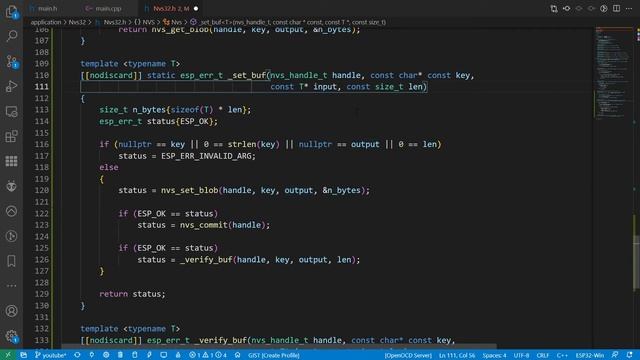This screenshot has height=360, width=640.
Task: Click 'GIST [Create Profile]' in status bar
Action: (274, 355)
